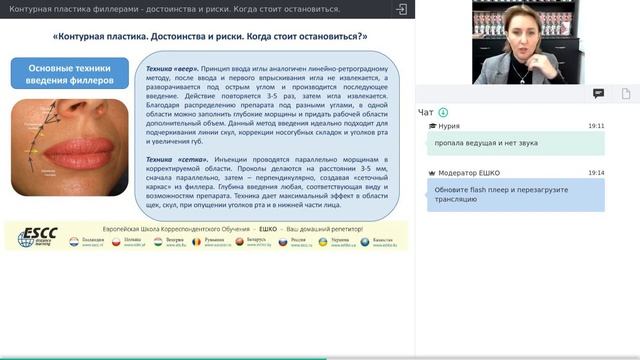Click the Венгрия flag icon
Screen dimensions: 640x360
click(158, 242)
